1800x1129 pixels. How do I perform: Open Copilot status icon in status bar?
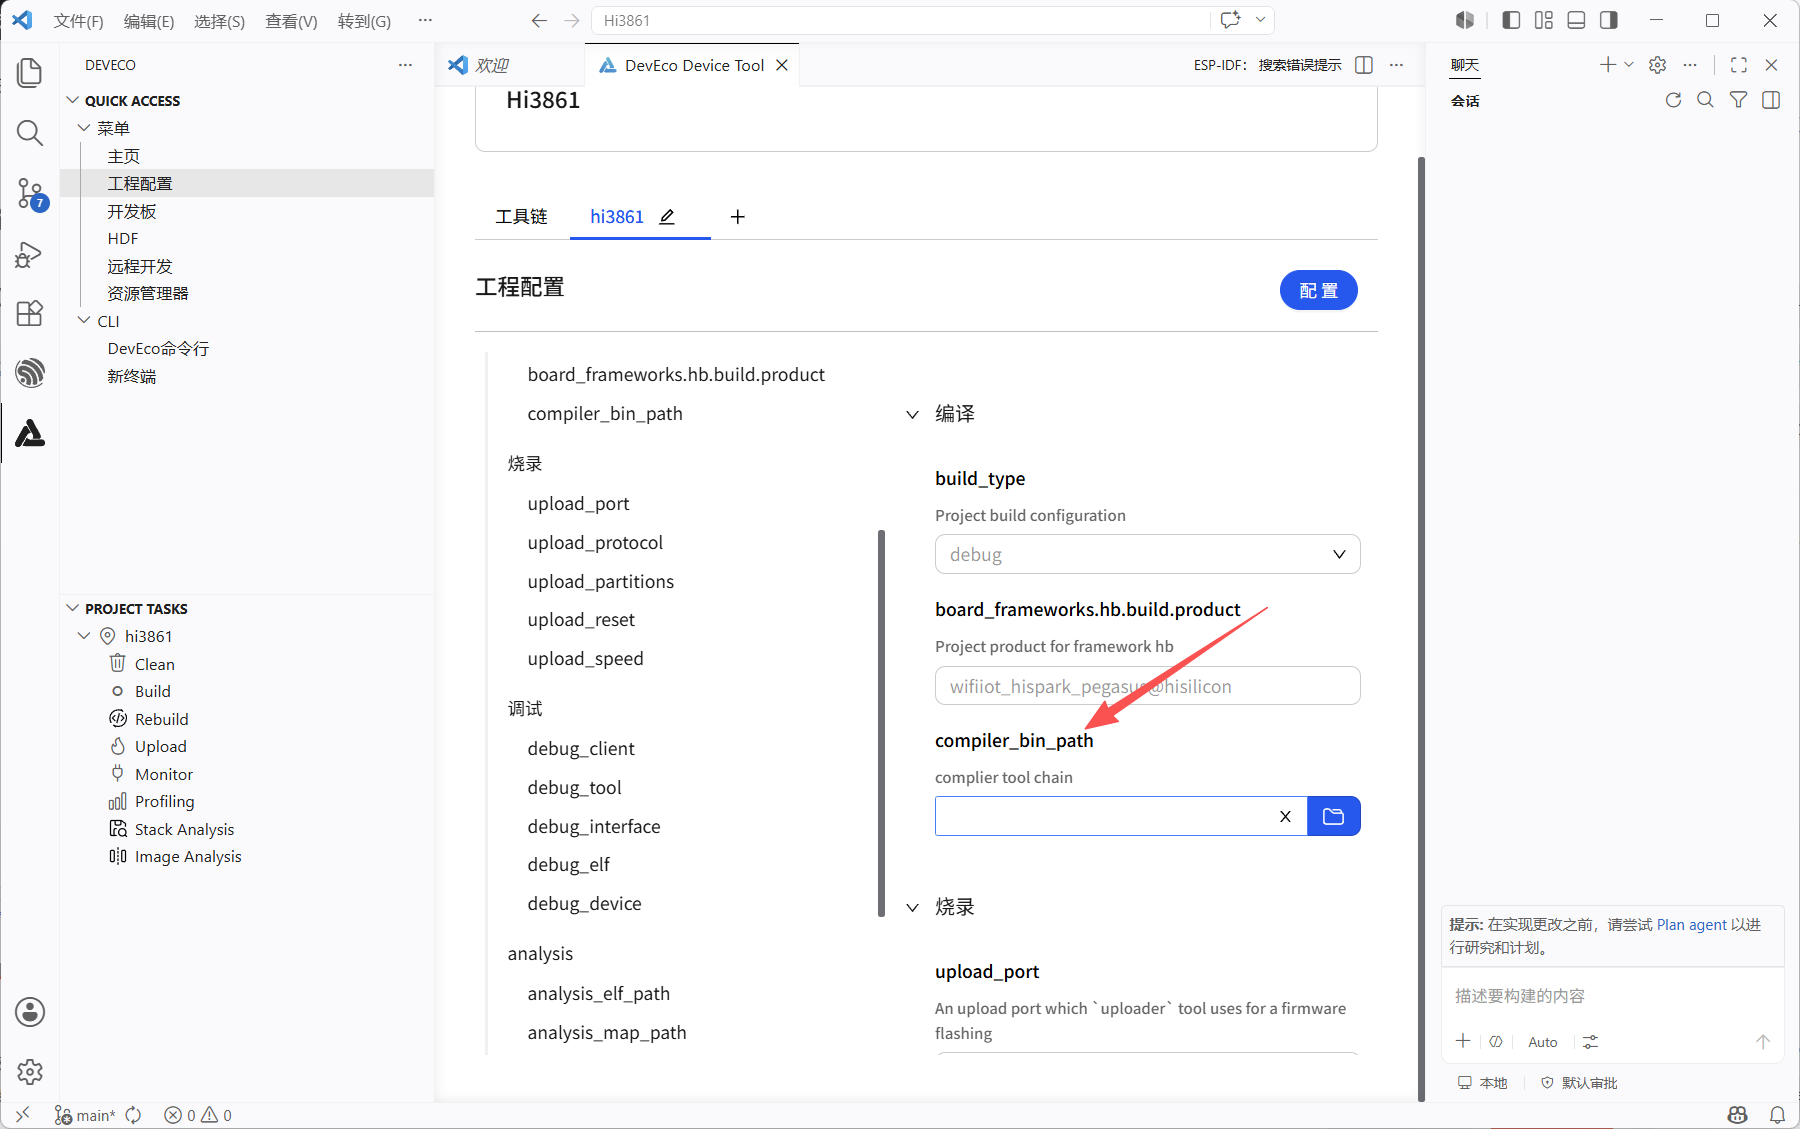1738,1115
